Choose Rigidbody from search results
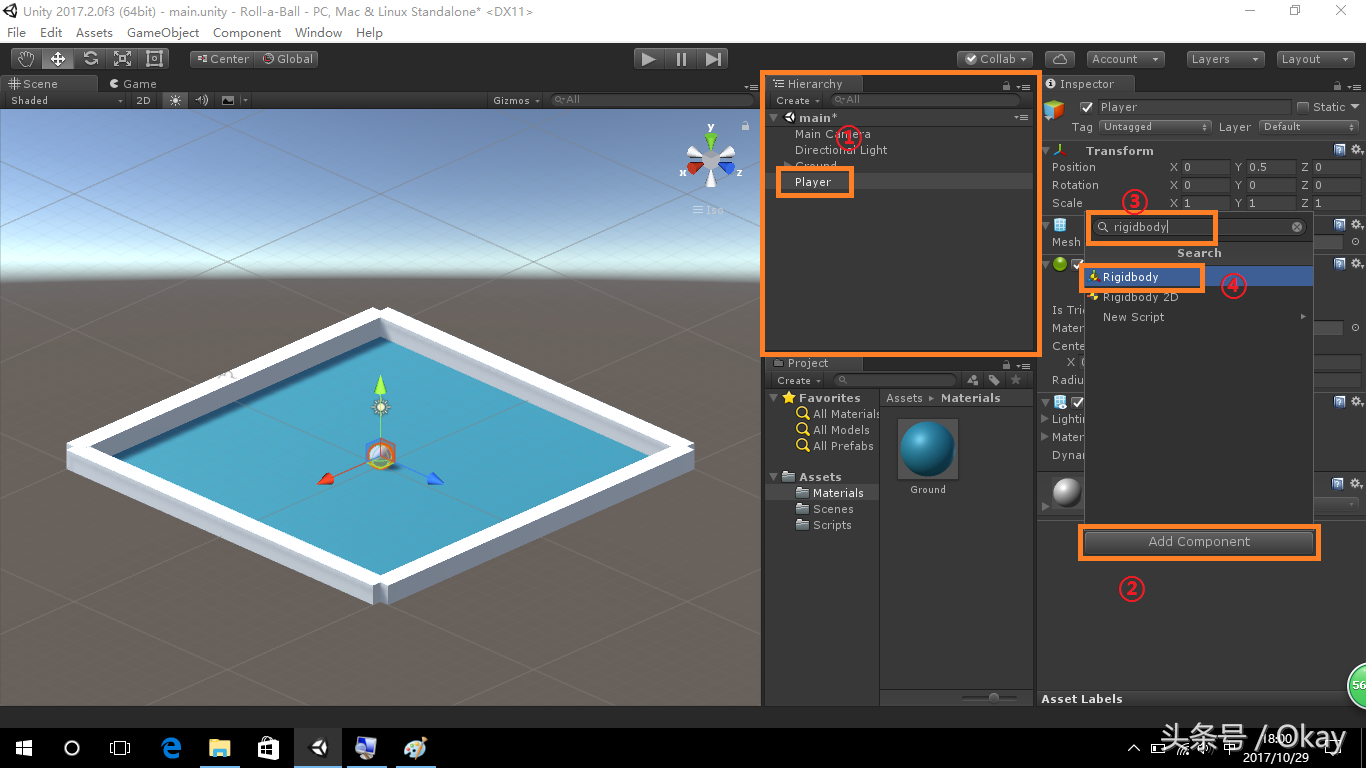The width and height of the screenshot is (1366, 768). 1199,277
